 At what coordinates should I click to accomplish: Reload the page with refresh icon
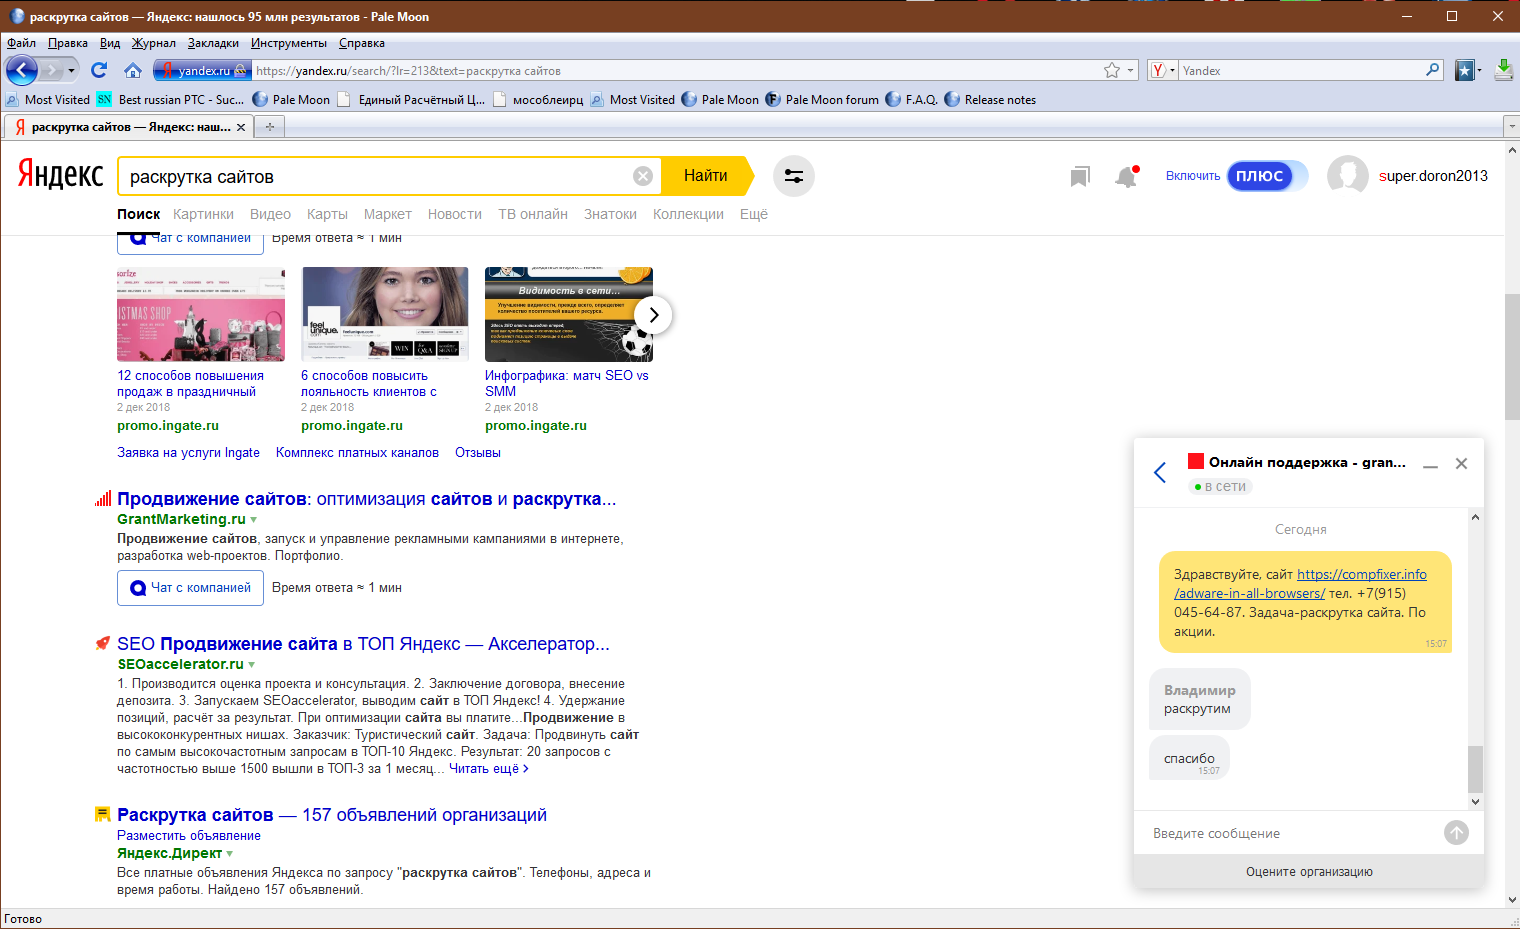coord(99,70)
